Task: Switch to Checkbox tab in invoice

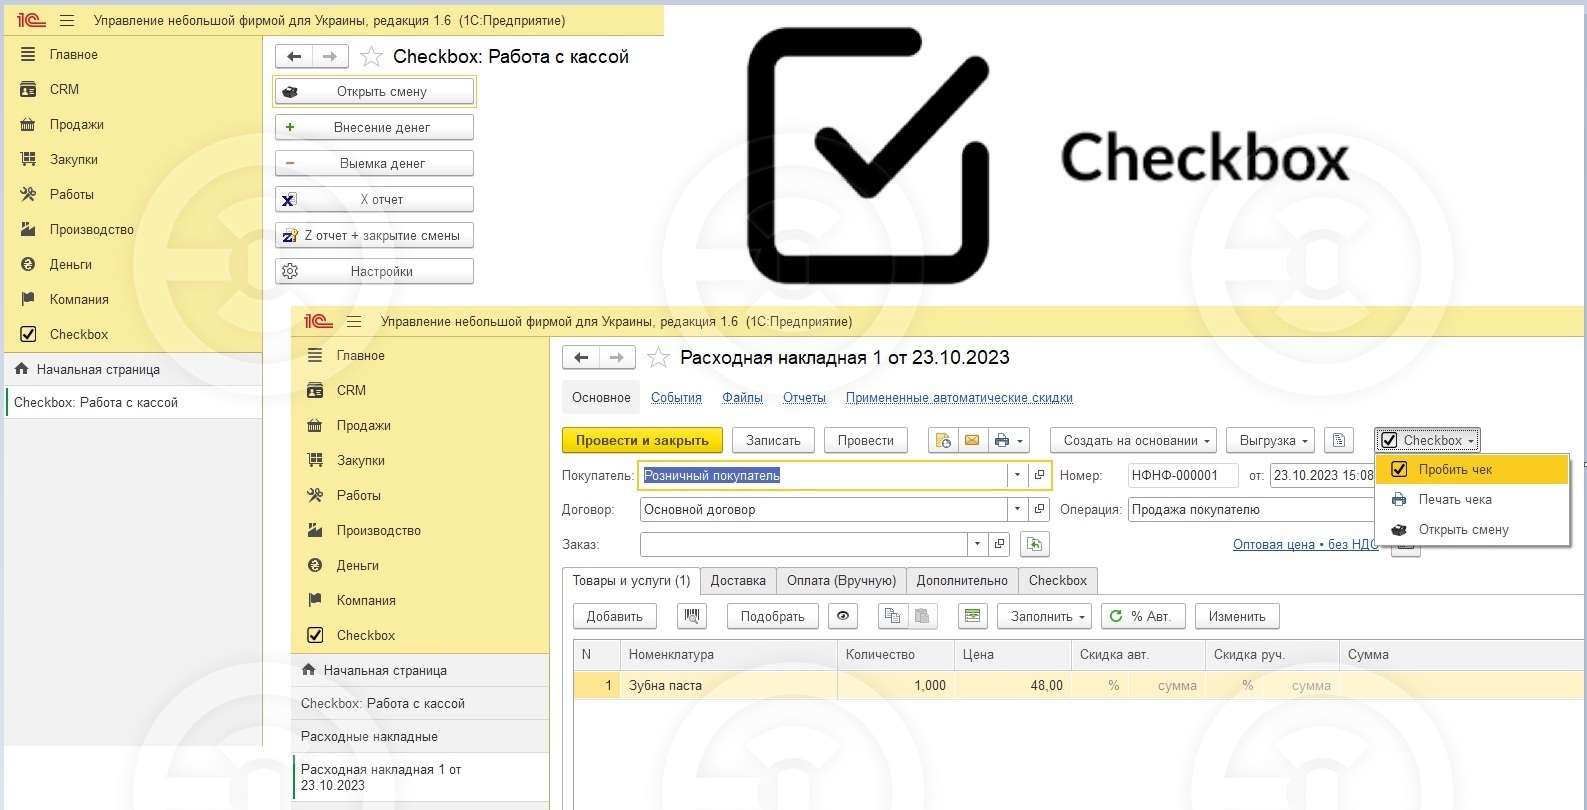Action: pos(1058,580)
